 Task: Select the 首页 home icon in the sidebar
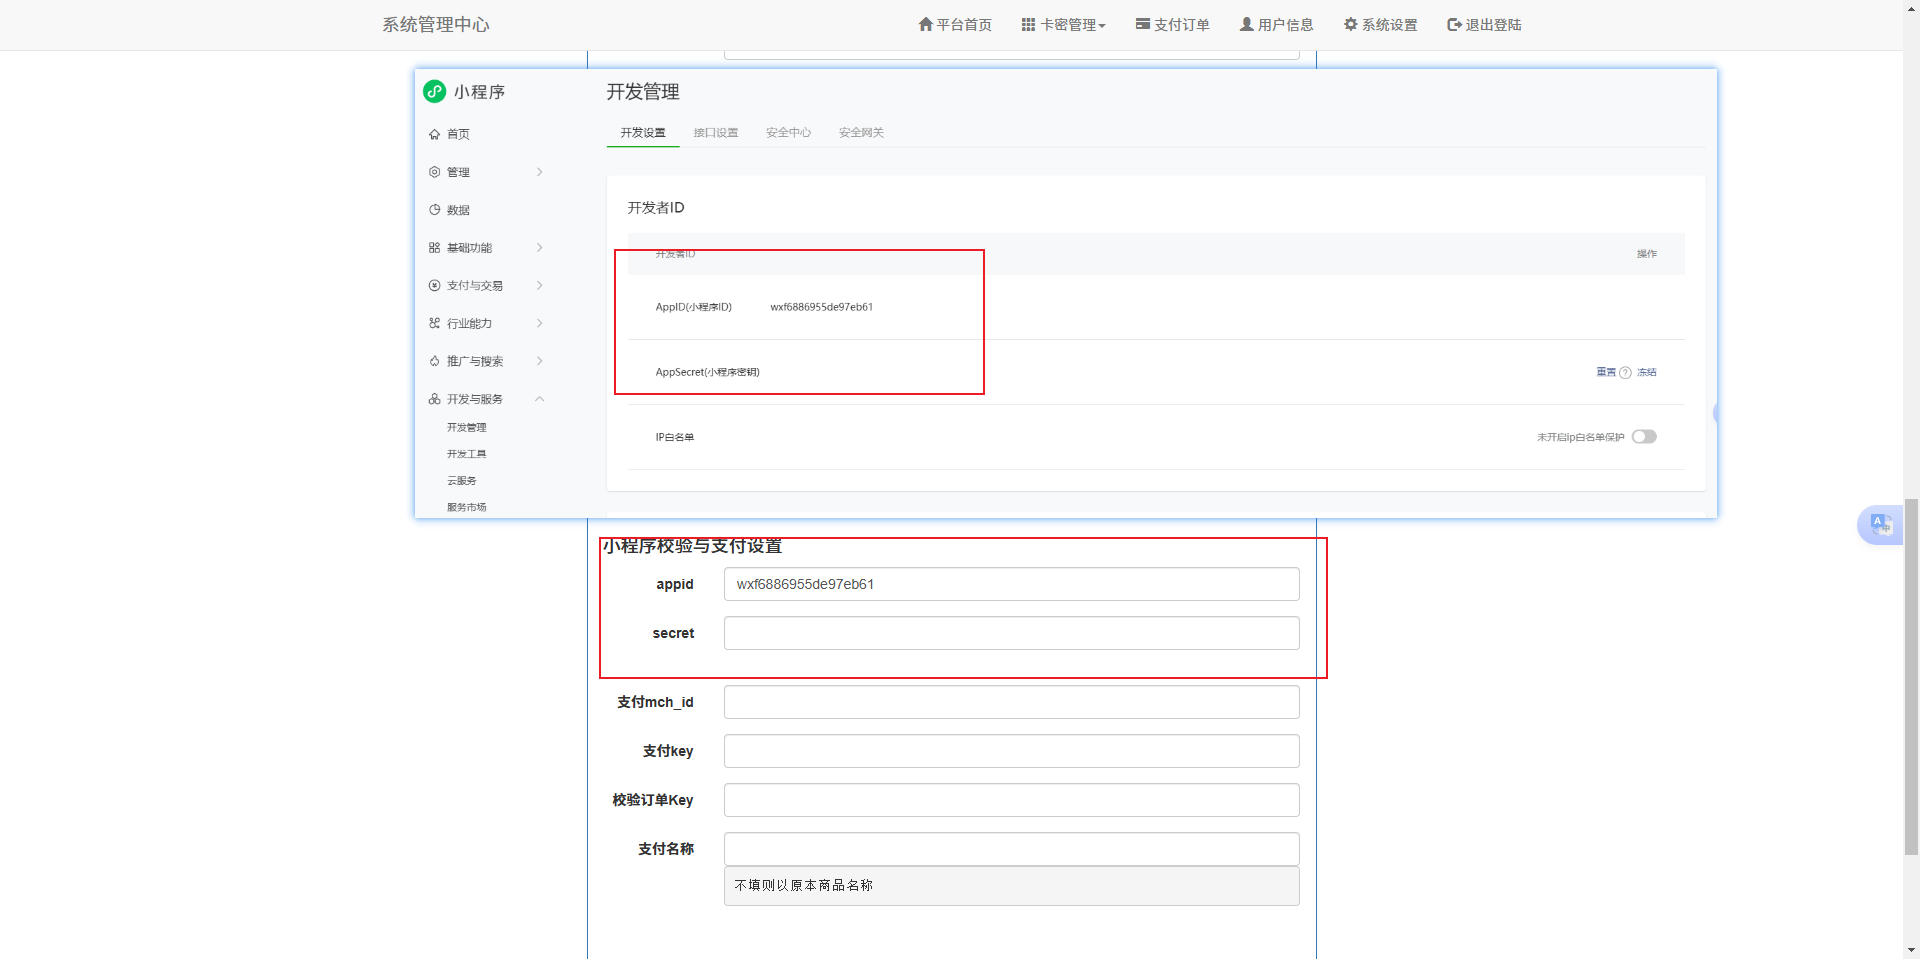[x=435, y=133]
